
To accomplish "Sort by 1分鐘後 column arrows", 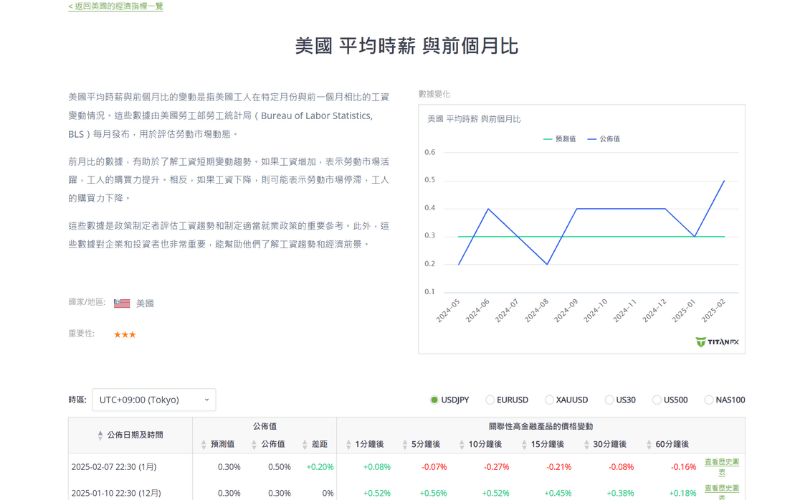I will (x=348, y=444).
